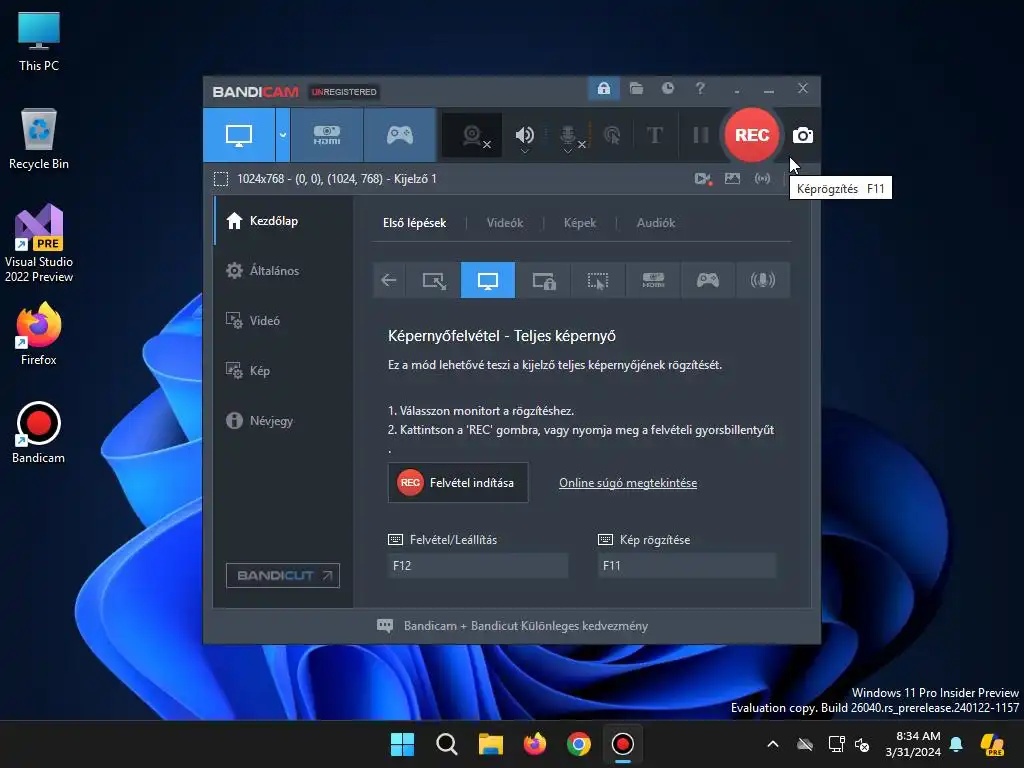This screenshot has width=1024, height=768.
Task: Click resolution text 1024x768 Kijelző 1
Action: coord(337,179)
